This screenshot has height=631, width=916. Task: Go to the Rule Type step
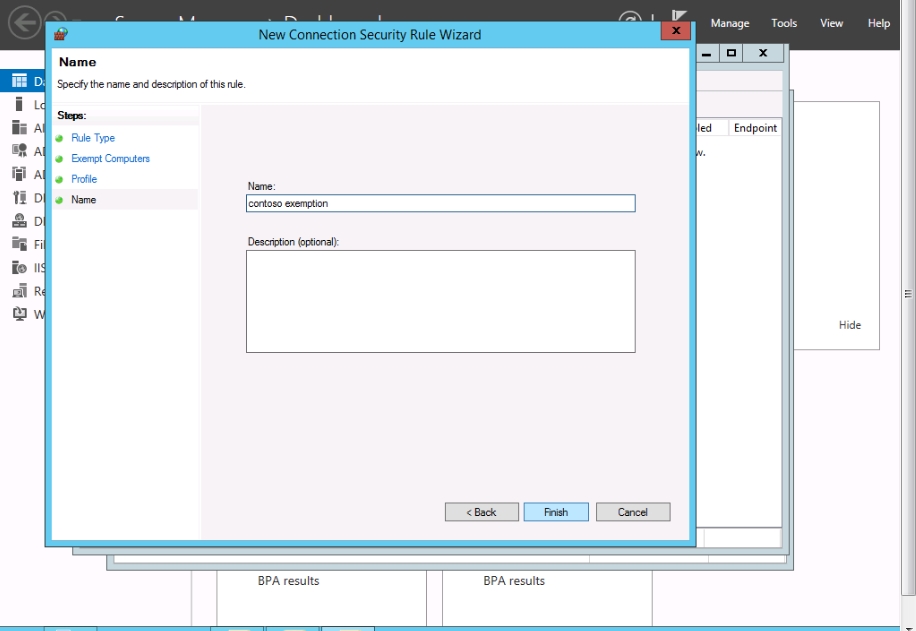click(93, 138)
